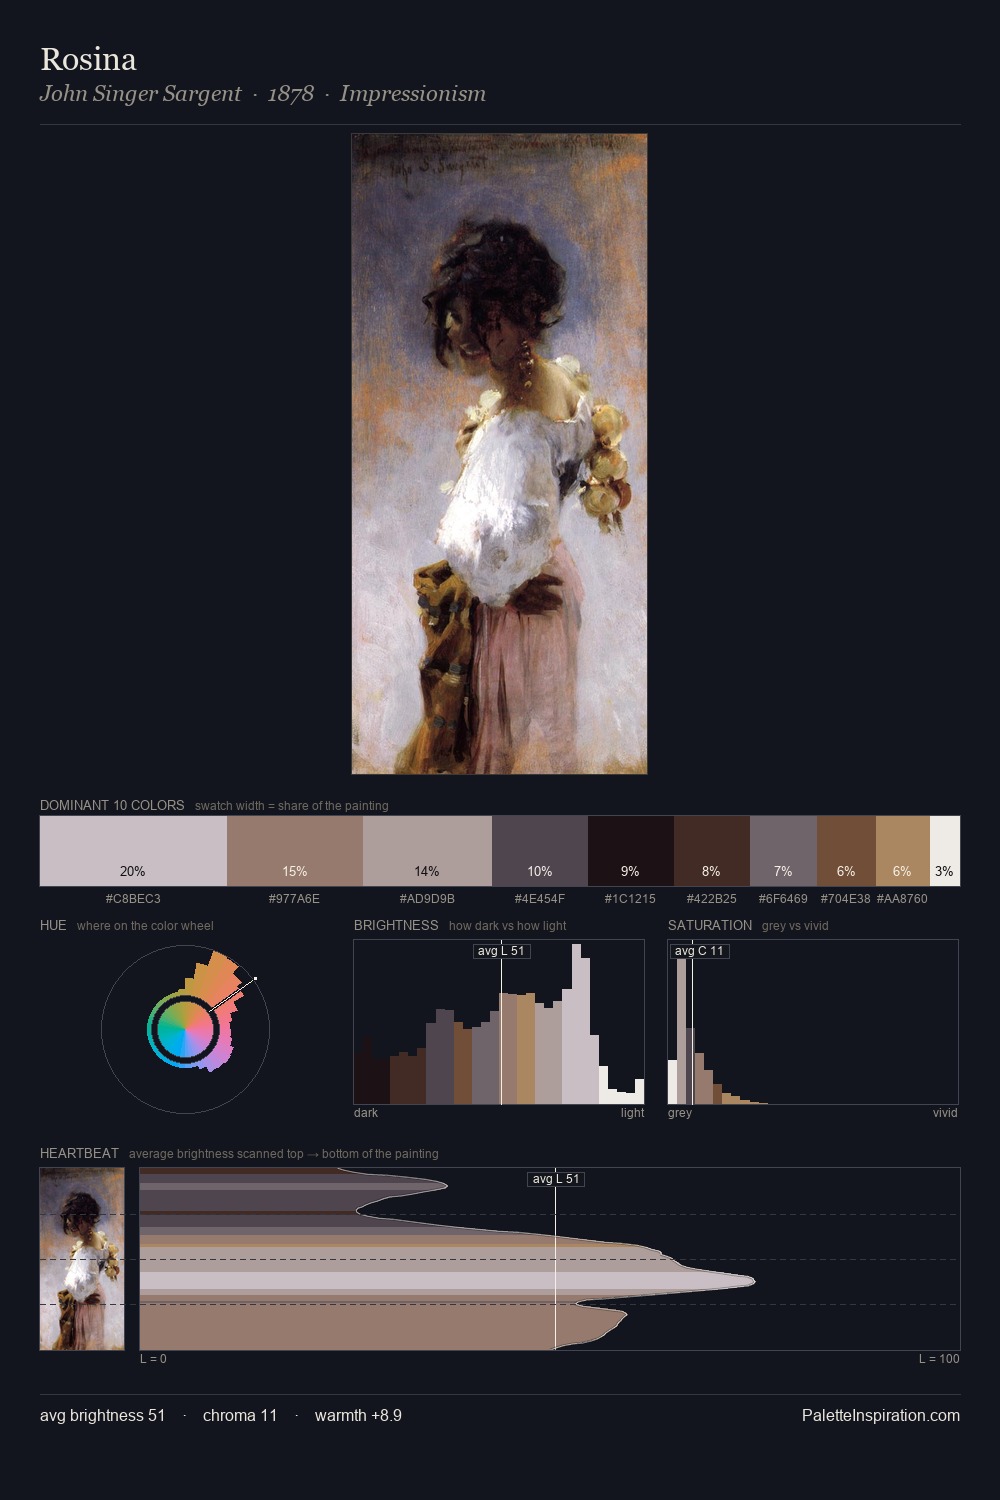Click 'chroma 11' in the footer
This screenshot has height=1500, width=1000.
[240, 1416]
